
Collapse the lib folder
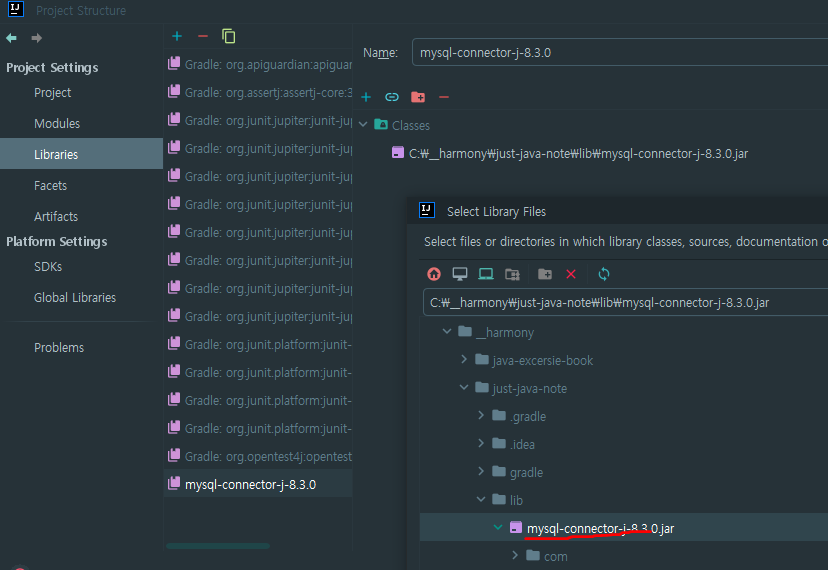[481, 500]
